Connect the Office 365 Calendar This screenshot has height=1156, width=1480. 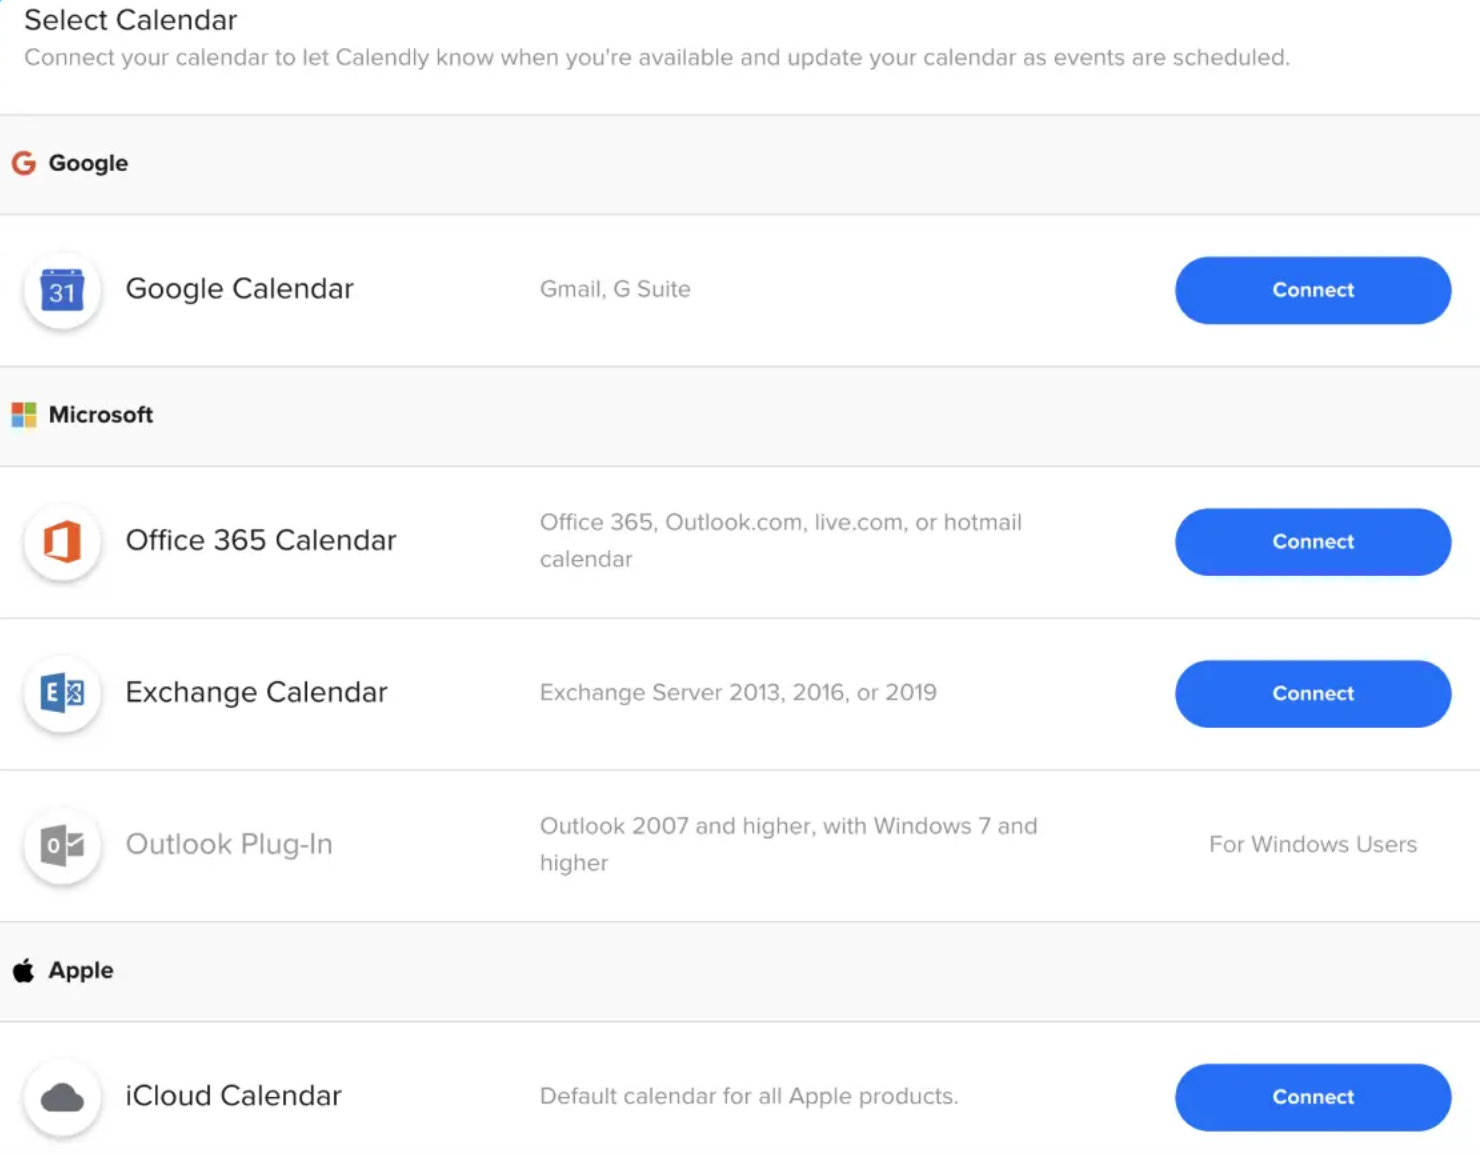1312,542
